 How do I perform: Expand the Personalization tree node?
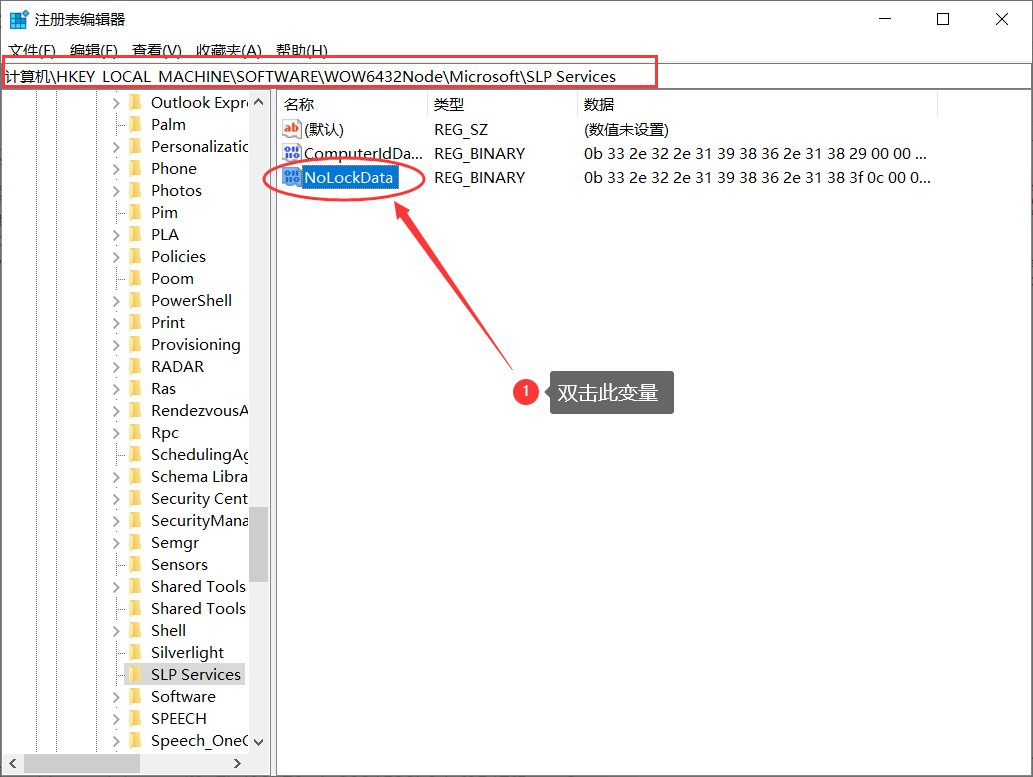pos(116,147)
